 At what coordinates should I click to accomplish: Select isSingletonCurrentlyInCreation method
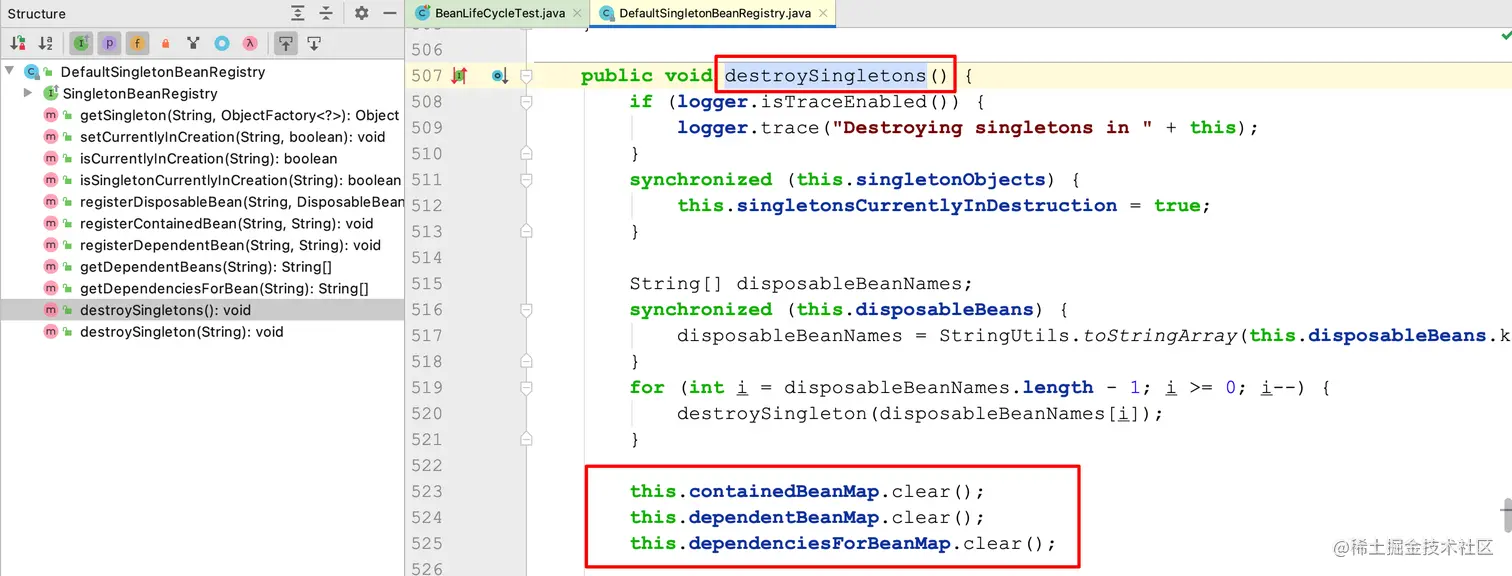tap(240, 180)
